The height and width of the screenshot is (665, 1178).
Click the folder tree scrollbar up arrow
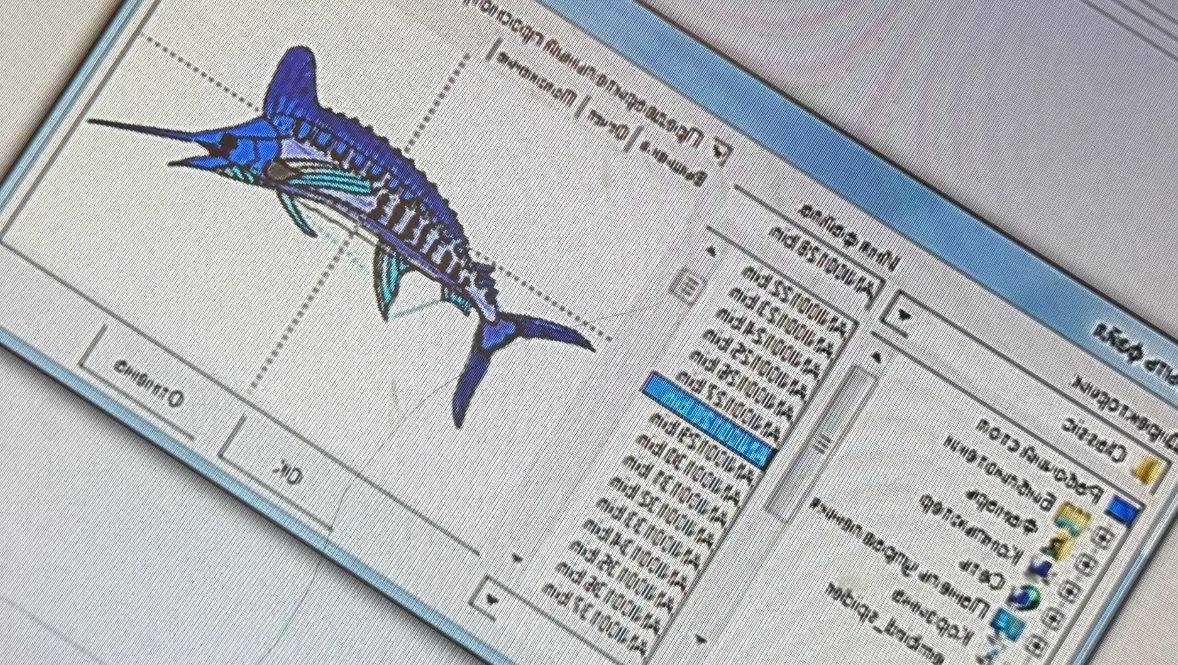click(875, 357)
